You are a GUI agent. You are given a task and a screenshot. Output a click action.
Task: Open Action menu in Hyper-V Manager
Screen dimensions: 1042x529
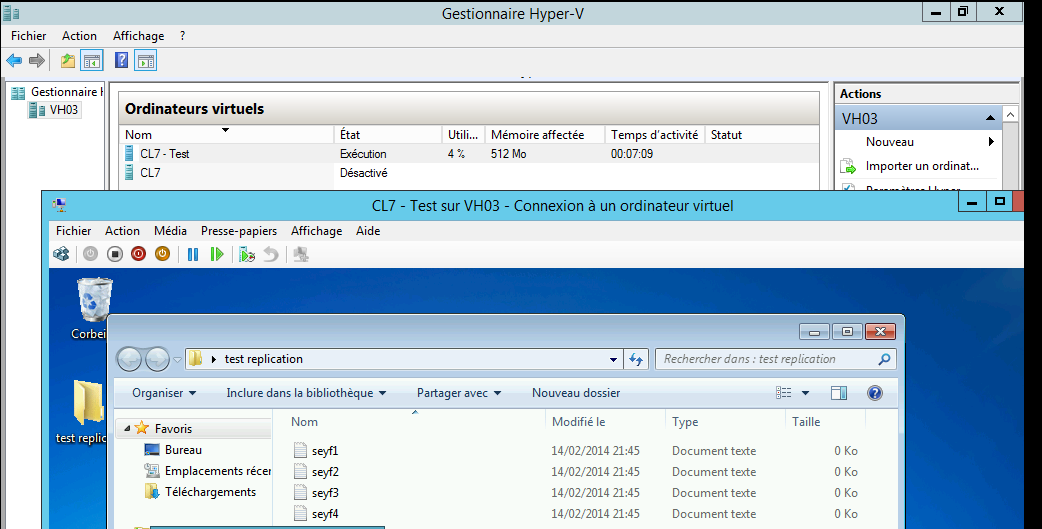[79, 36]
